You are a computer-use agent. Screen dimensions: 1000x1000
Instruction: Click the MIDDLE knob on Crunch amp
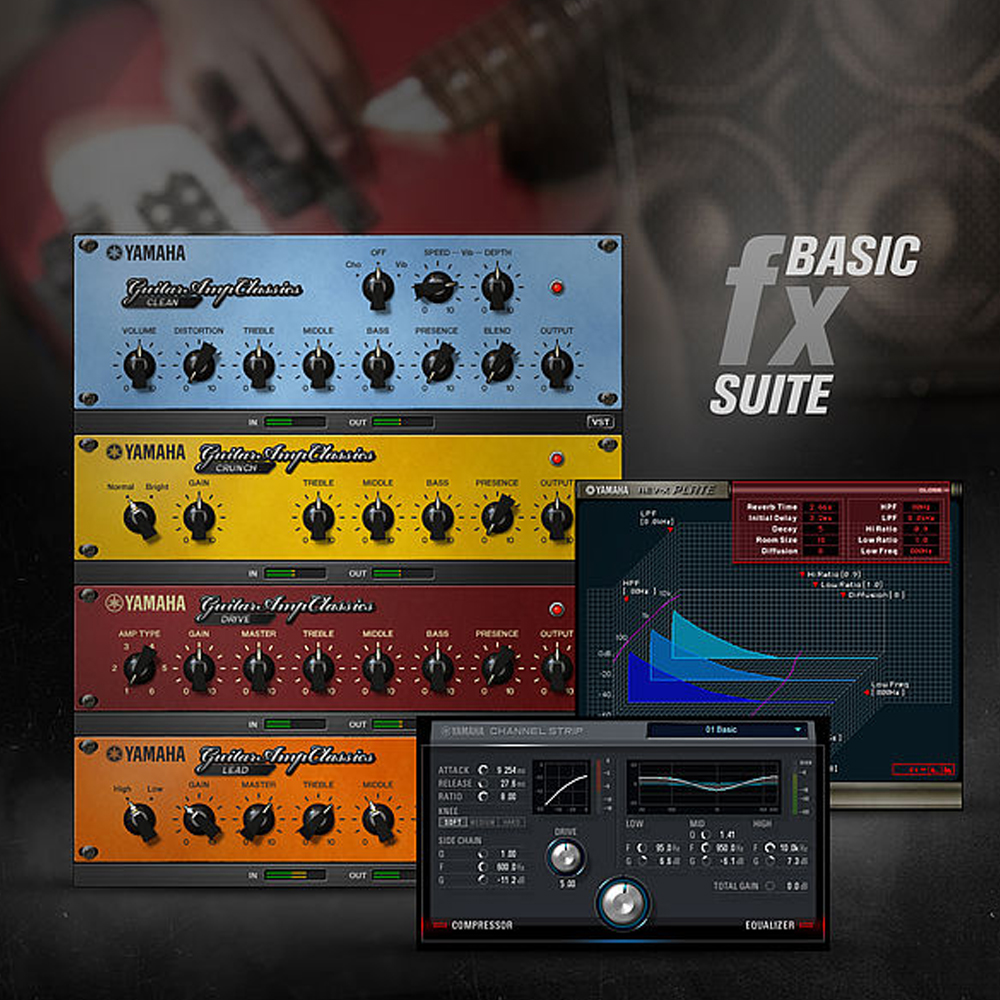tap(378, 518)
